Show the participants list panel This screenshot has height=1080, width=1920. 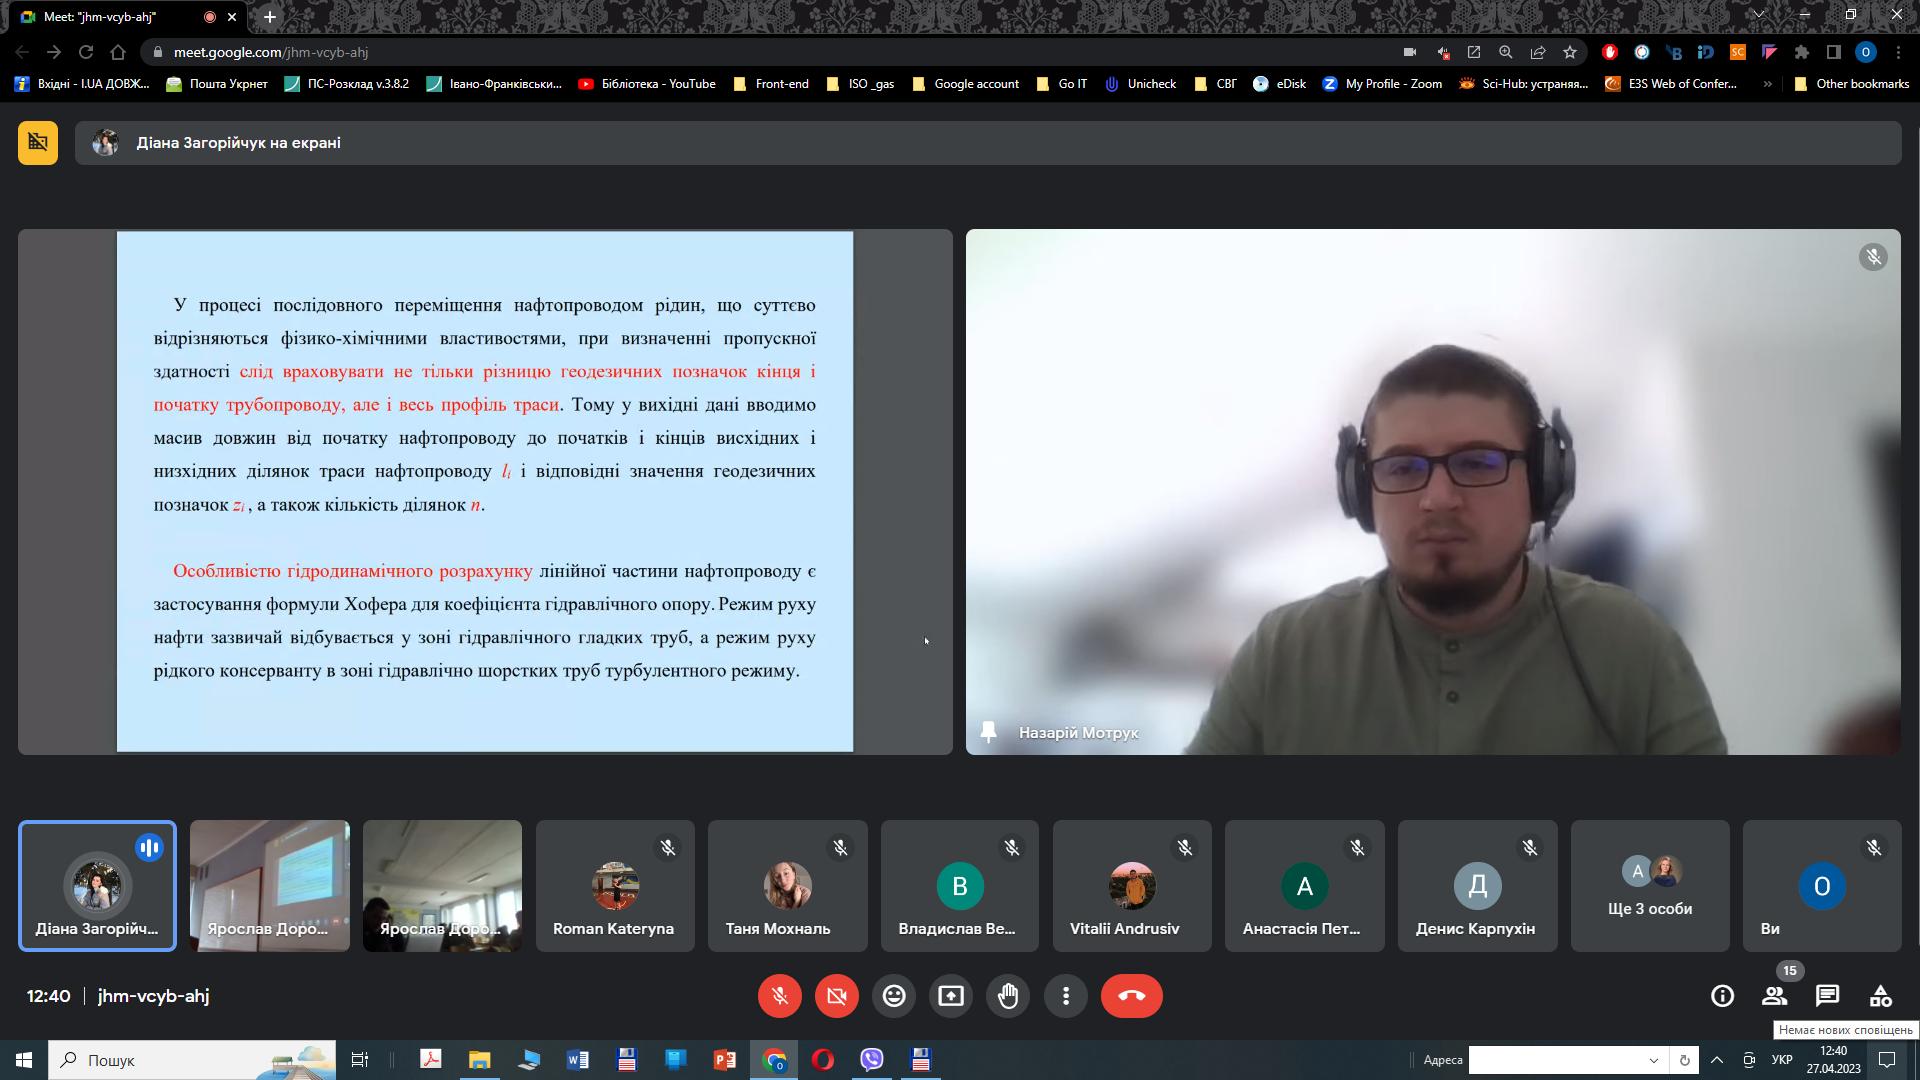(1775, 996)
